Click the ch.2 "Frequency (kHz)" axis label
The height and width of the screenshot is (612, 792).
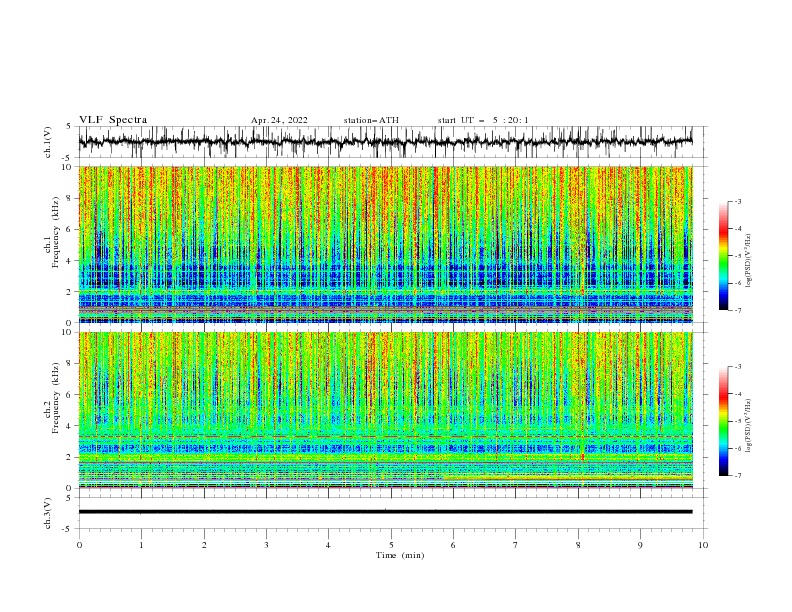tap(56, 398)
